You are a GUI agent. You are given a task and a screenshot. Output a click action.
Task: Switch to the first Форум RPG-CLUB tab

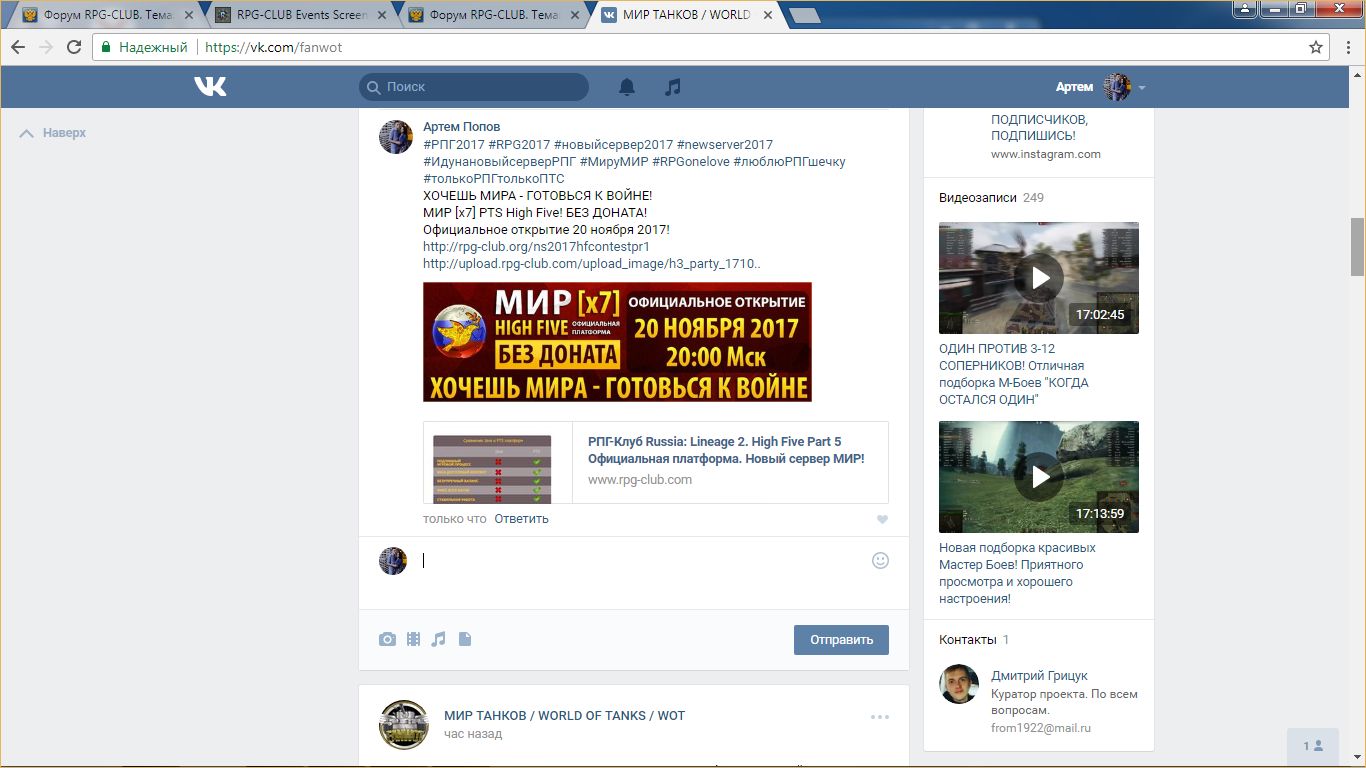pyautogui.click(x=108, y=15)
